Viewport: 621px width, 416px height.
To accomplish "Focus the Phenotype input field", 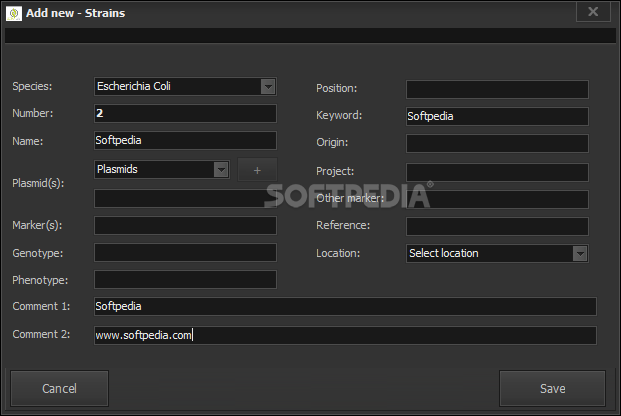I will 185,280.
